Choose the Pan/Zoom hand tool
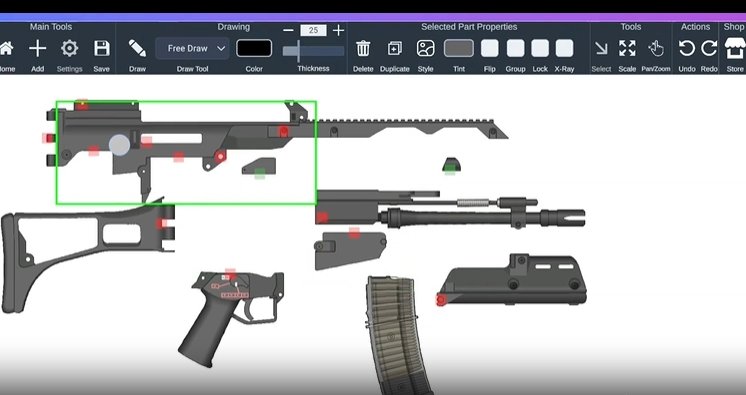The image size is (746, 395). 656,49
